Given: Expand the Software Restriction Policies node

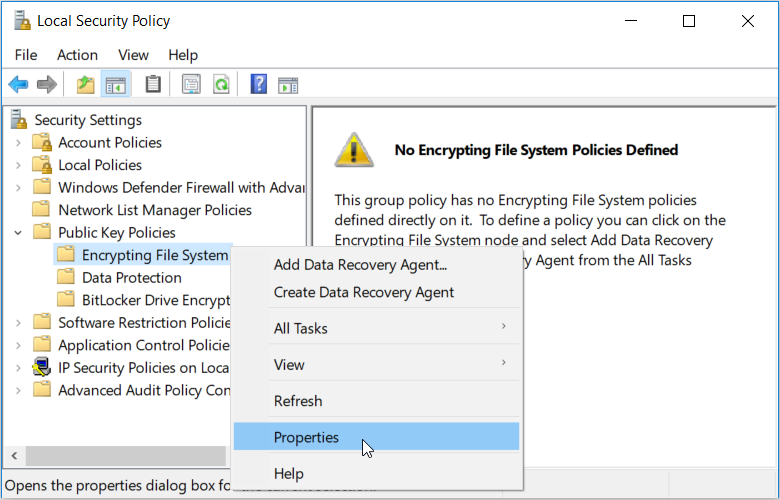Looking at the screenshot, I should 18,323.
